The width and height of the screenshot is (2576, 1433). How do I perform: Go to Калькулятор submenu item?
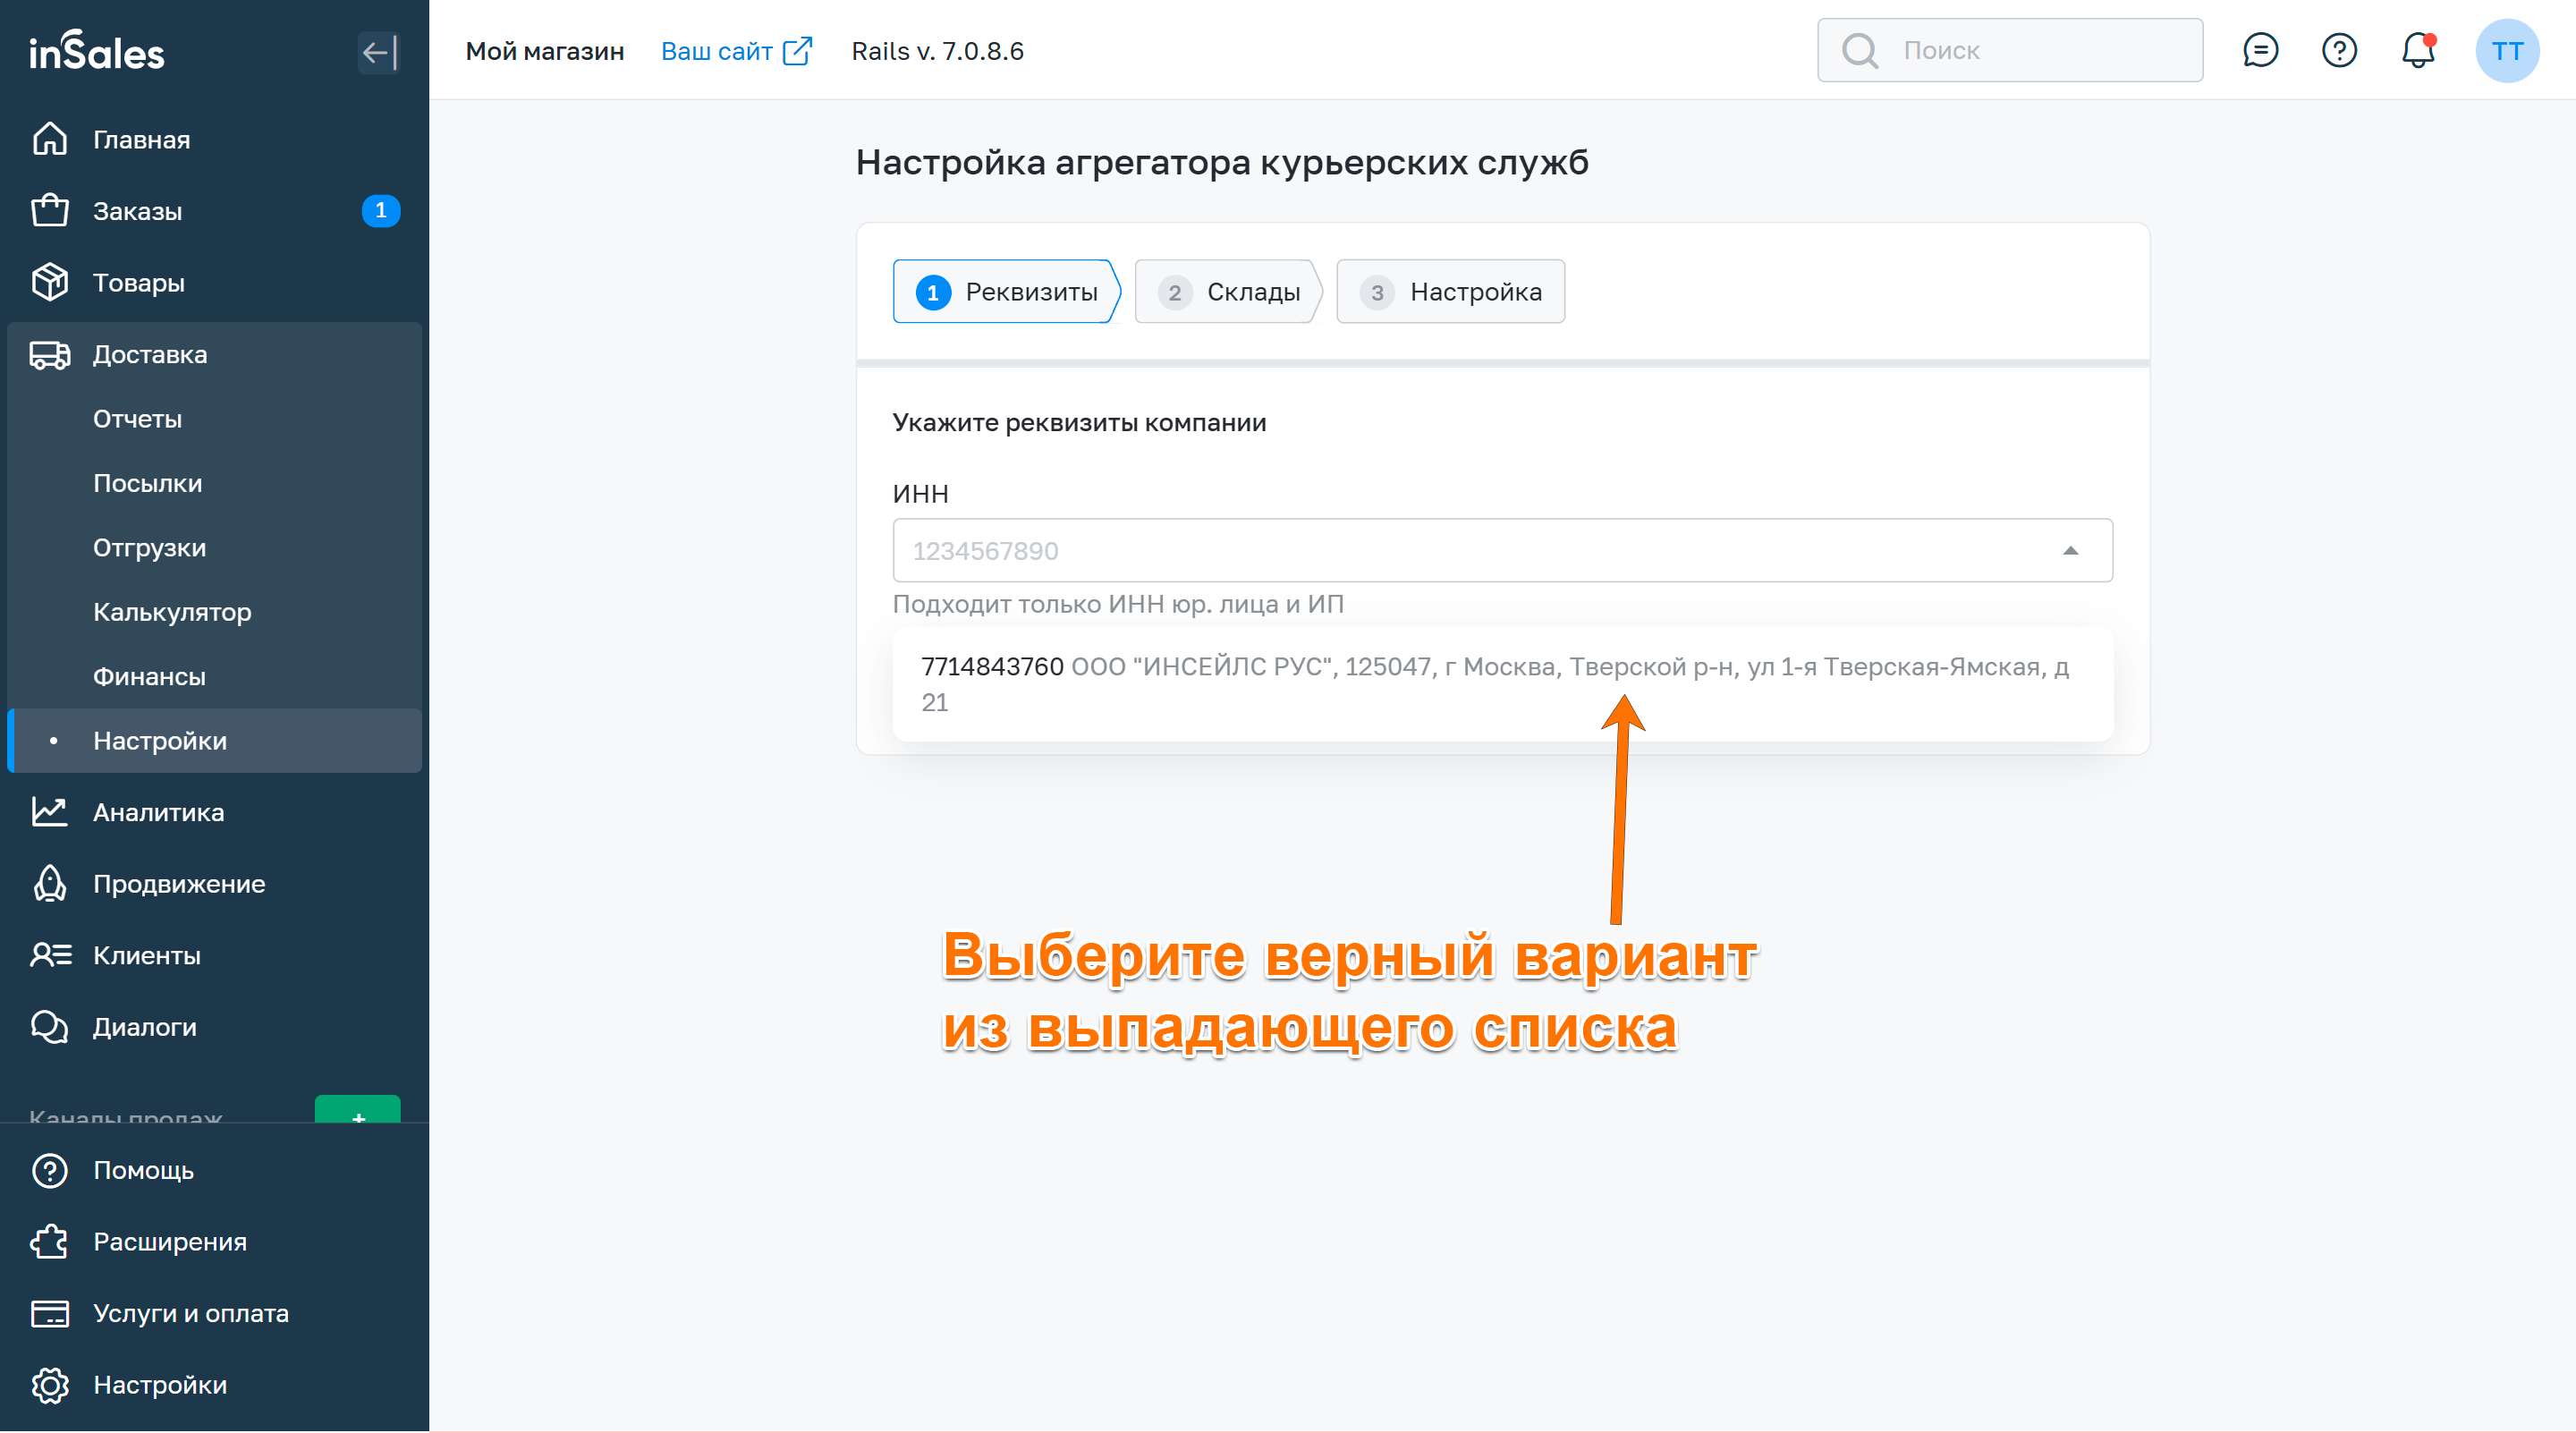coord(172,612)
